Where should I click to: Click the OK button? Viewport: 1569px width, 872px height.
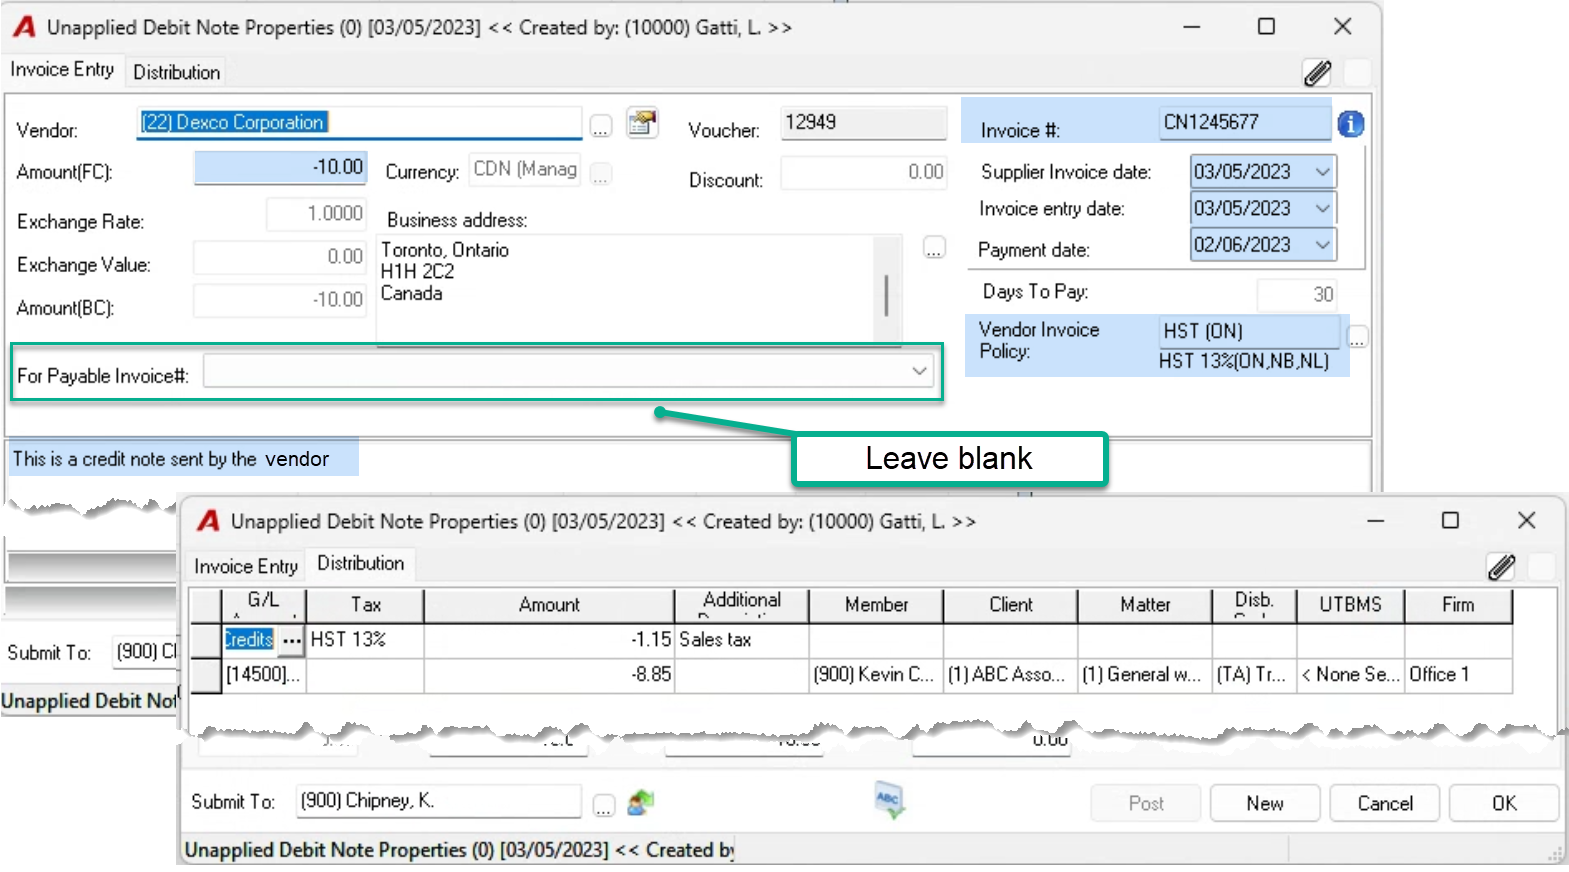click(1503, 803)
